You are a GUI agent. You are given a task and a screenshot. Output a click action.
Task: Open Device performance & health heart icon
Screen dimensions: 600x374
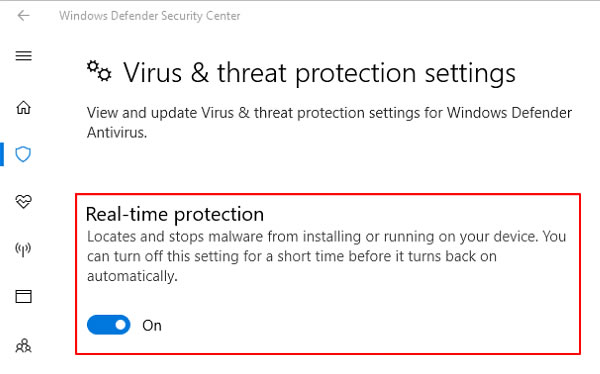[23, 201]
